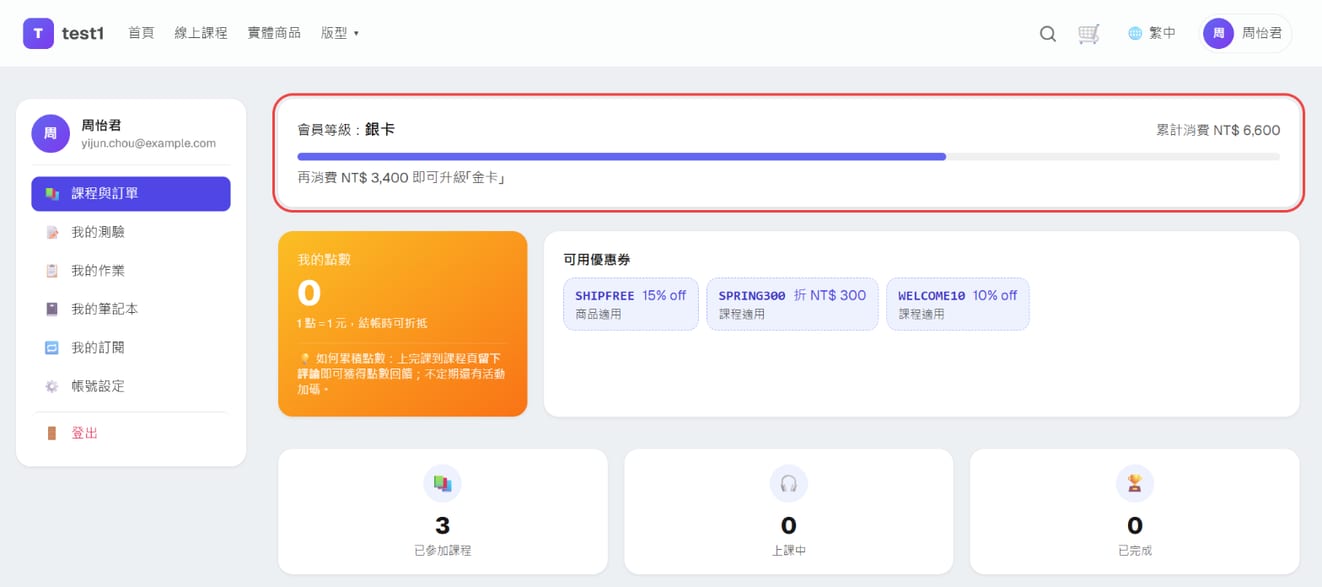This screenshot has height=587, width=1322.
Task: Click the 我的點數 orange card
Action: [x=403, y=324]
